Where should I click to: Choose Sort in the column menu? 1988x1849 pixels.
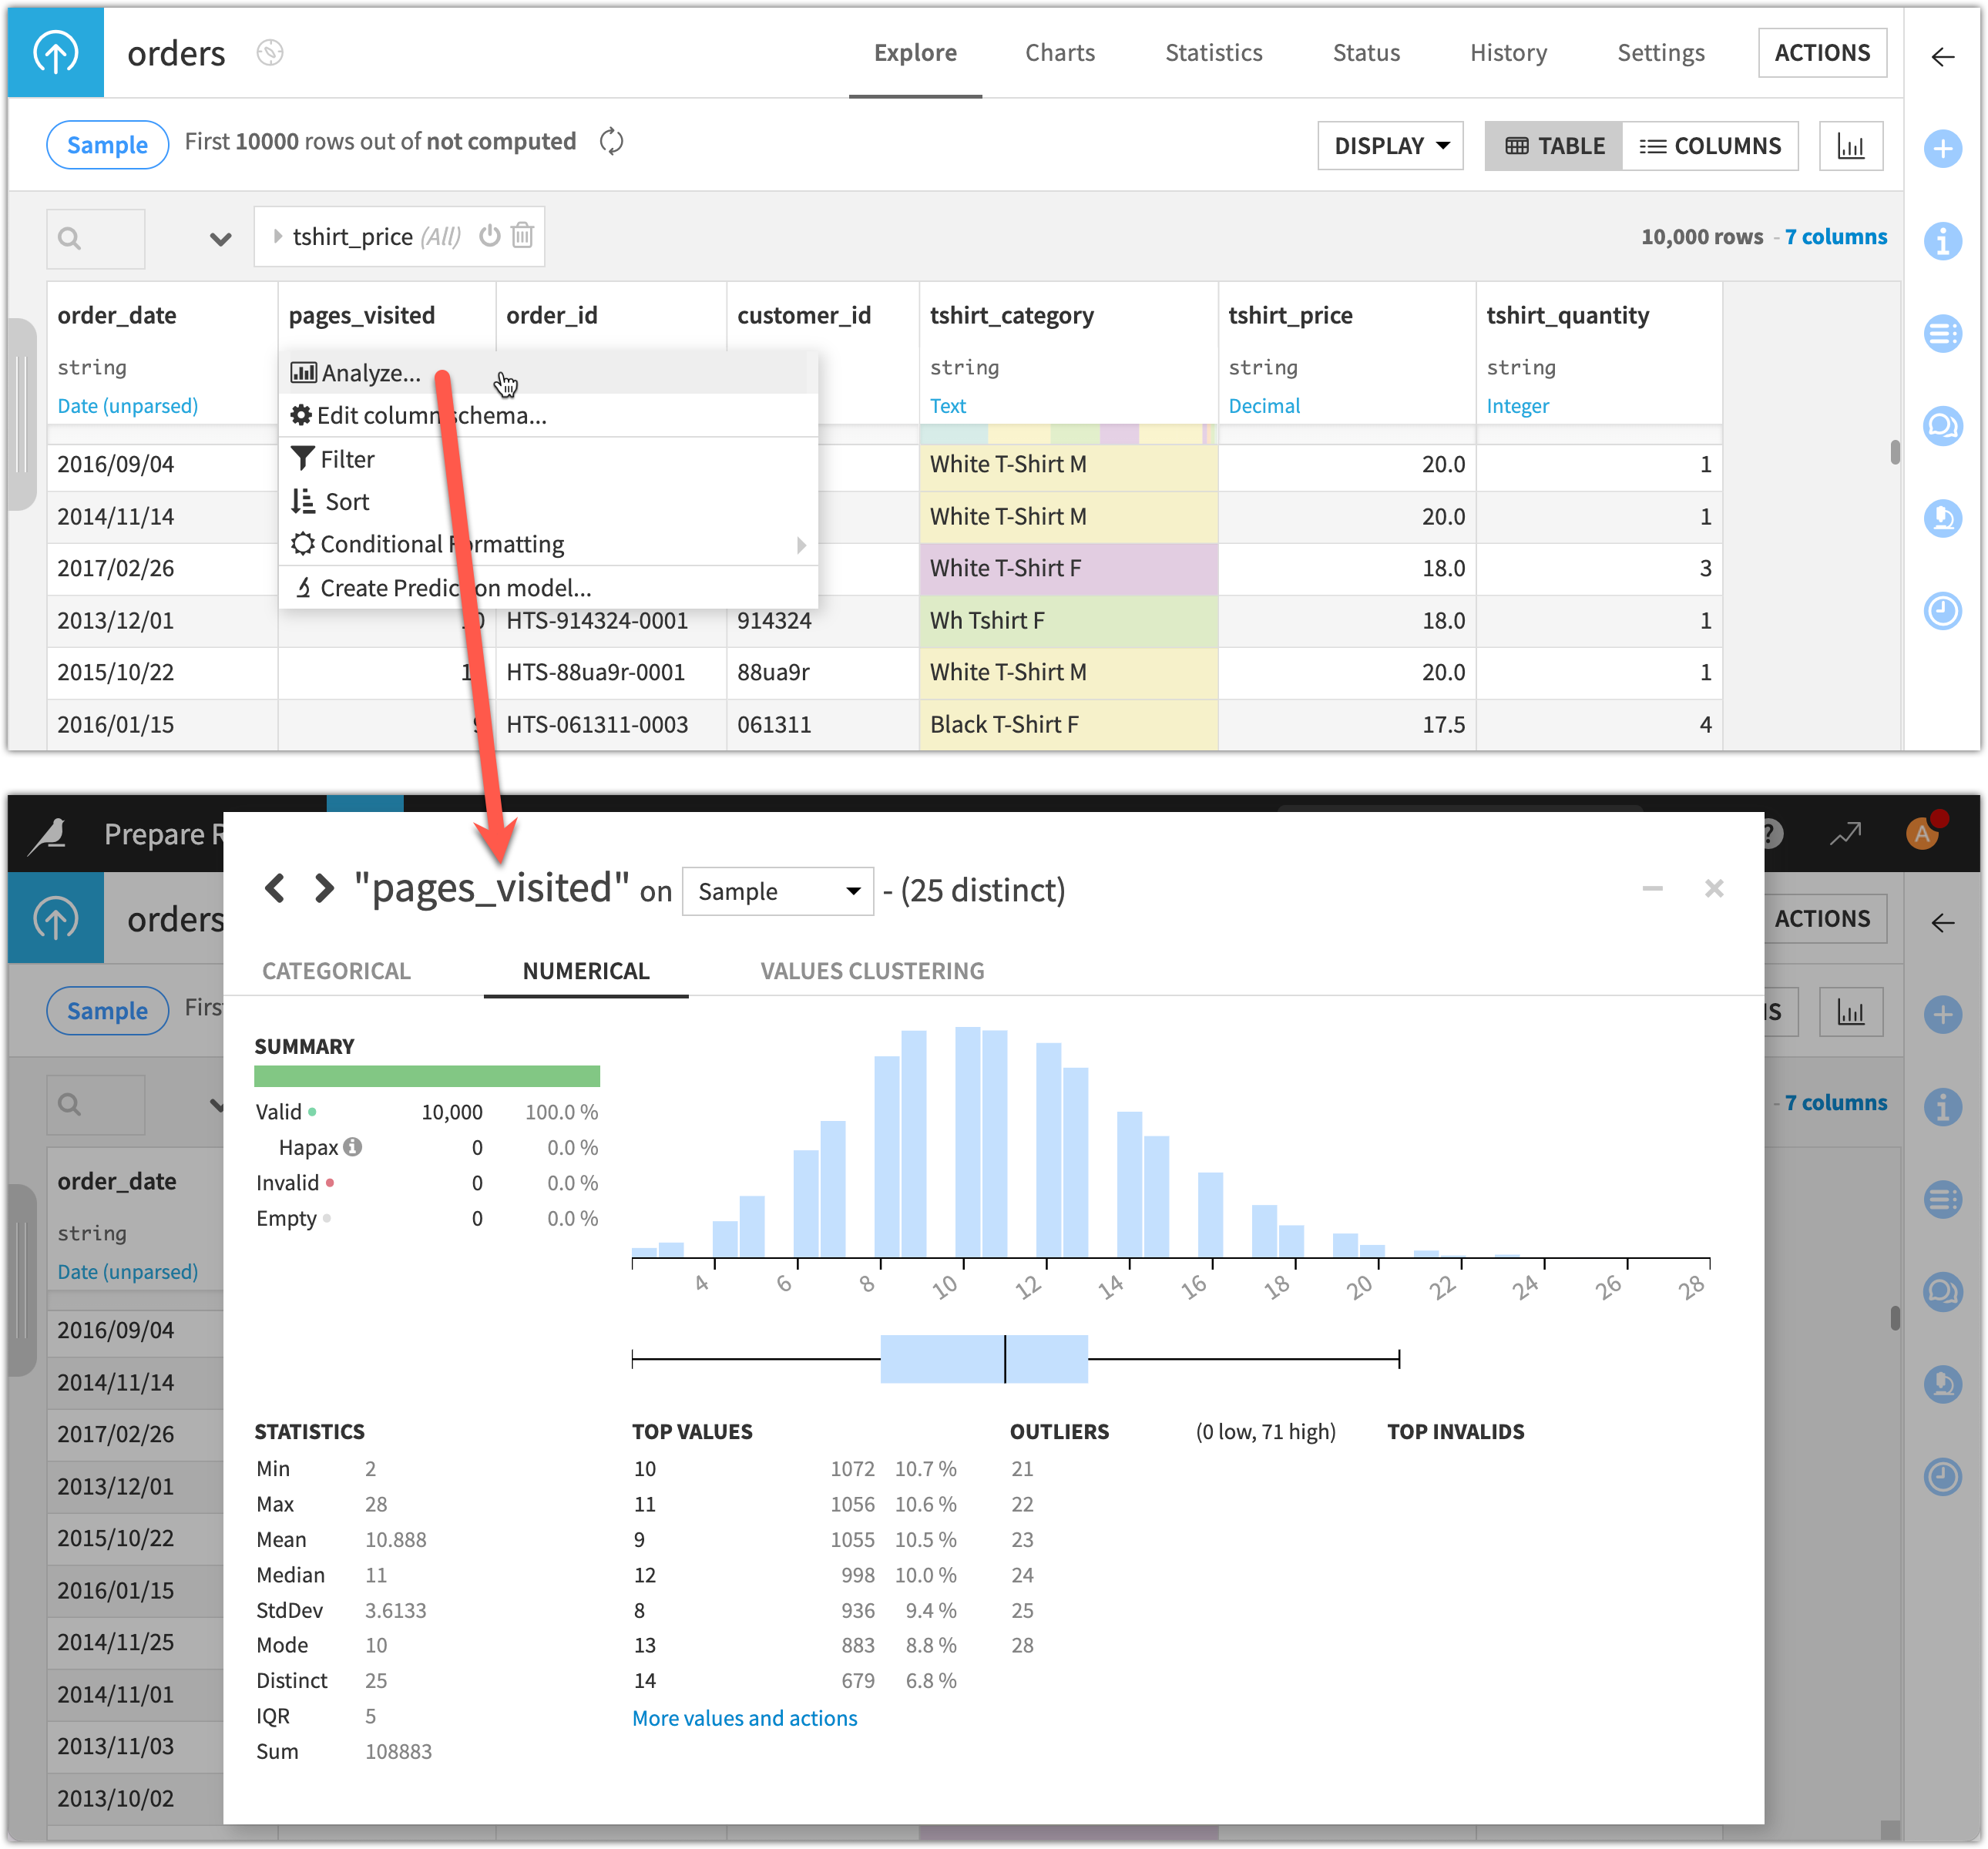[x=548, y=502]
